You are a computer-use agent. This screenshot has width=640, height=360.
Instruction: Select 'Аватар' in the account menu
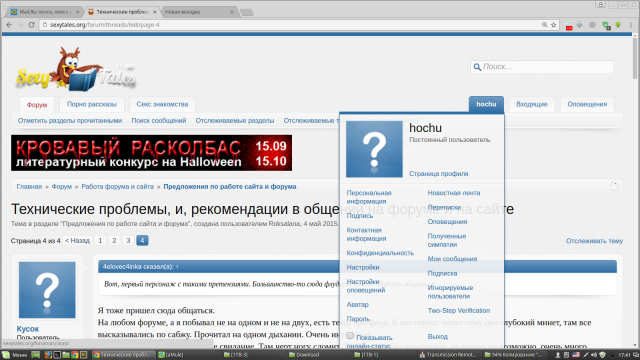click(358, 304)
